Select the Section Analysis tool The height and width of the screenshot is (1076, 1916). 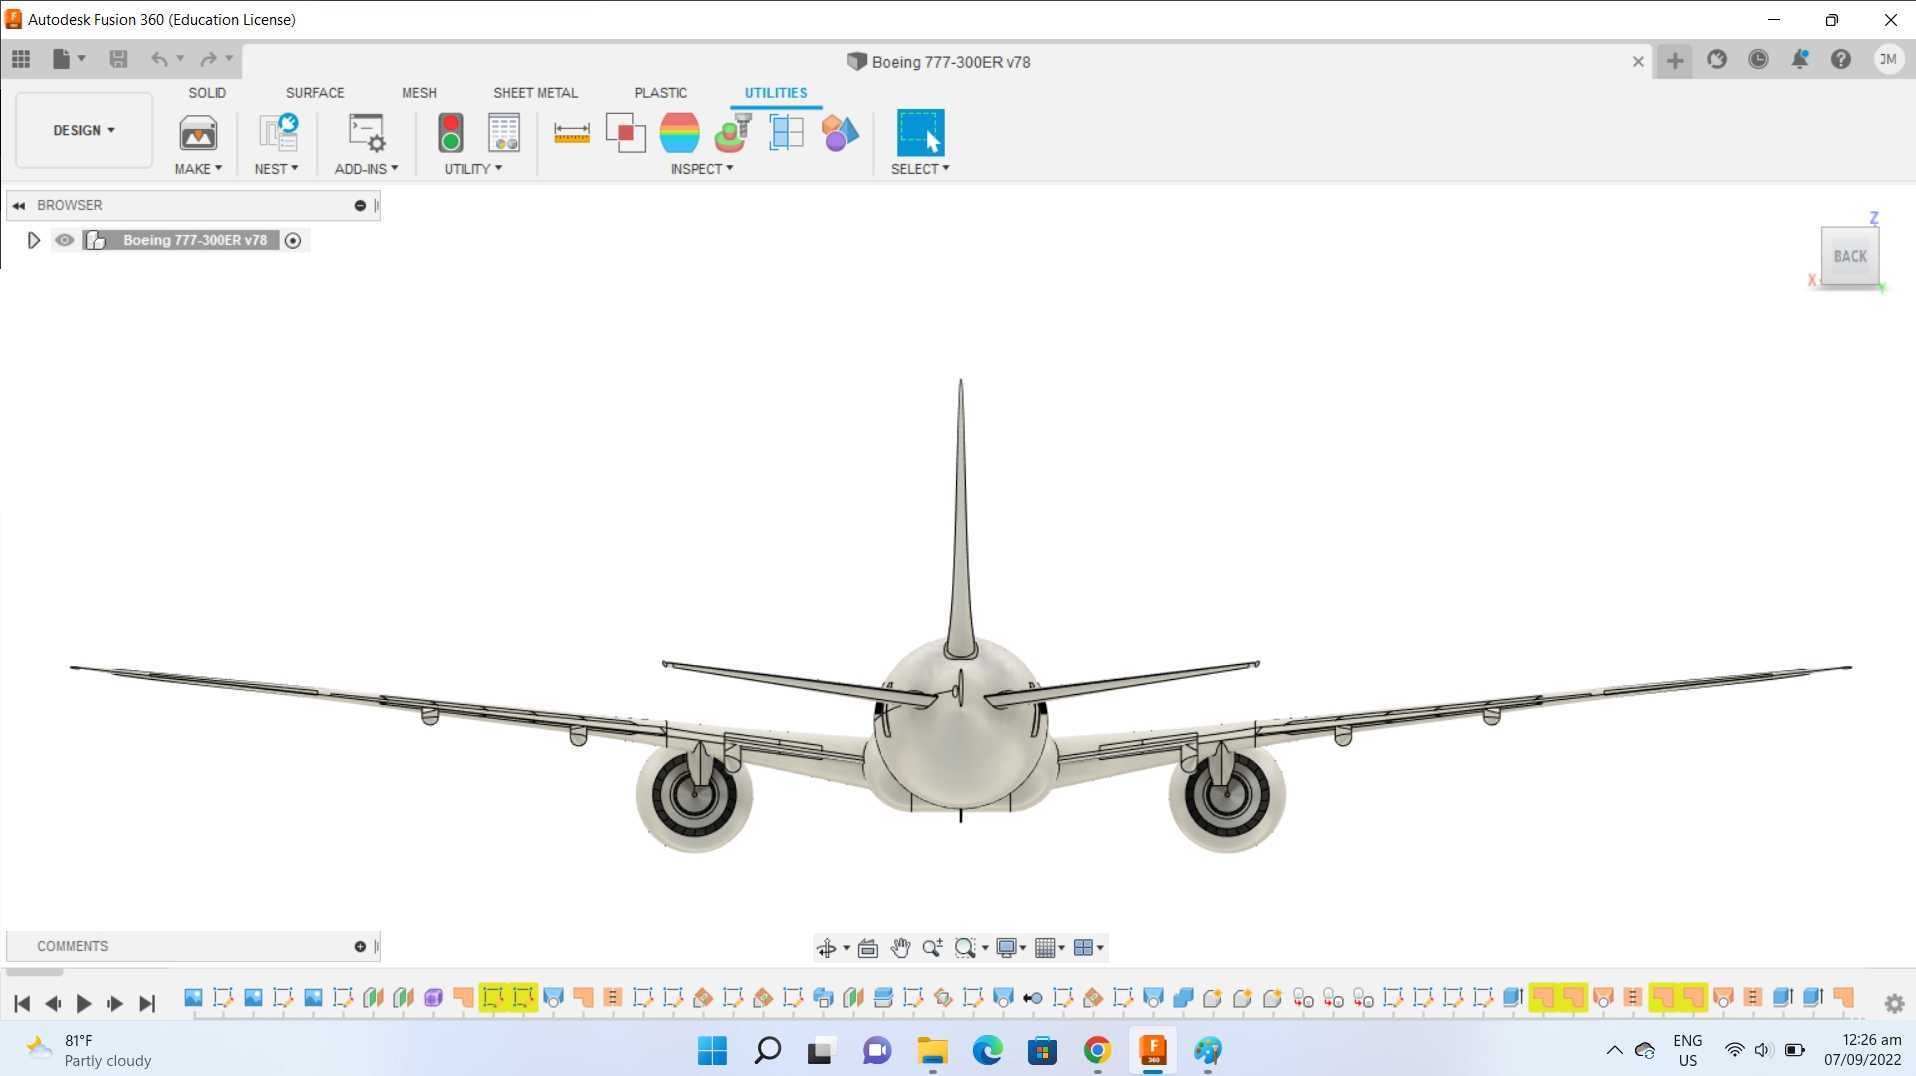click(x=786, y=133)
